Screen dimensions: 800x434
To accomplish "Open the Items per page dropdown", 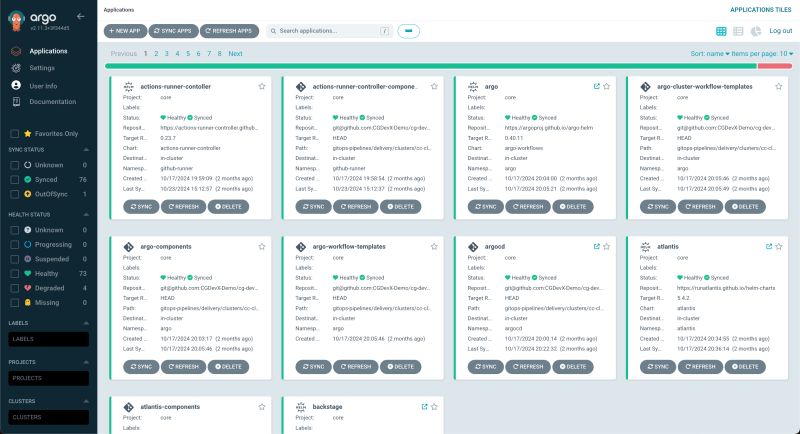I will pos(762,54).
